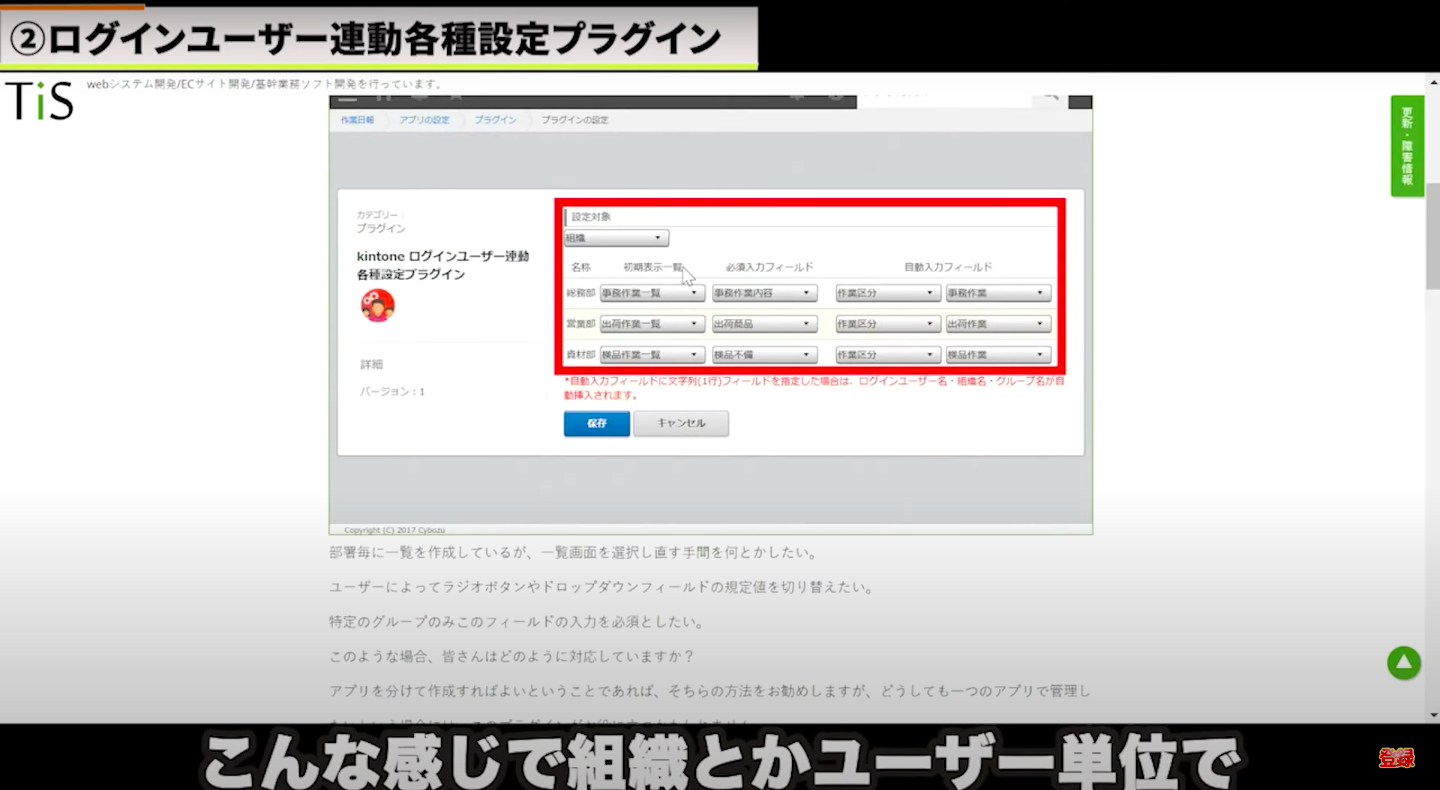
Task: Open アプリの設定 breadcrumb link
Action: [424, 120]
